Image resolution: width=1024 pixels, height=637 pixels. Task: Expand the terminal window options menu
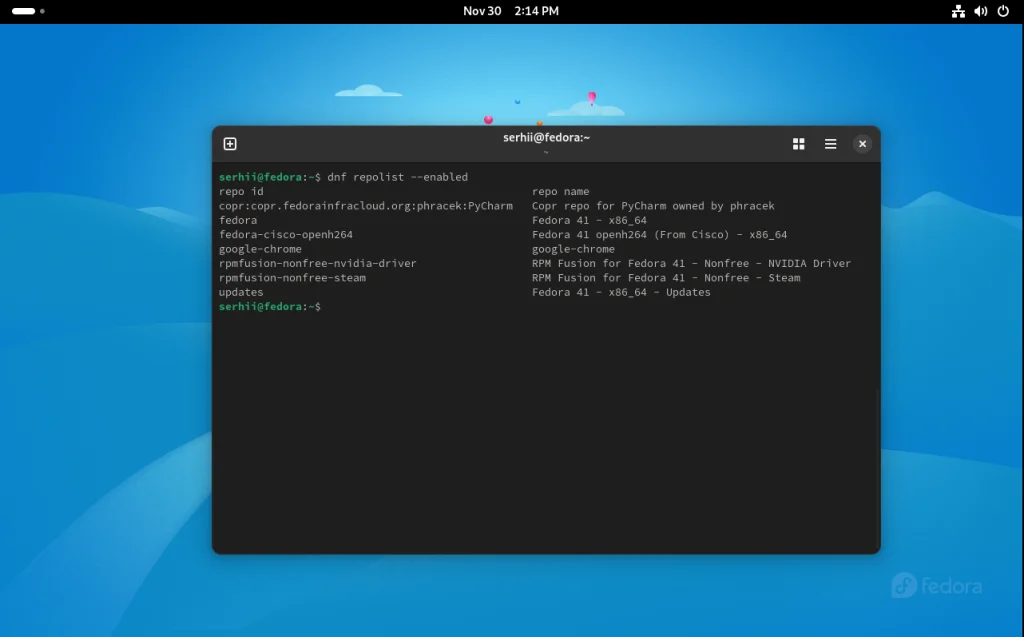point(830,143)
